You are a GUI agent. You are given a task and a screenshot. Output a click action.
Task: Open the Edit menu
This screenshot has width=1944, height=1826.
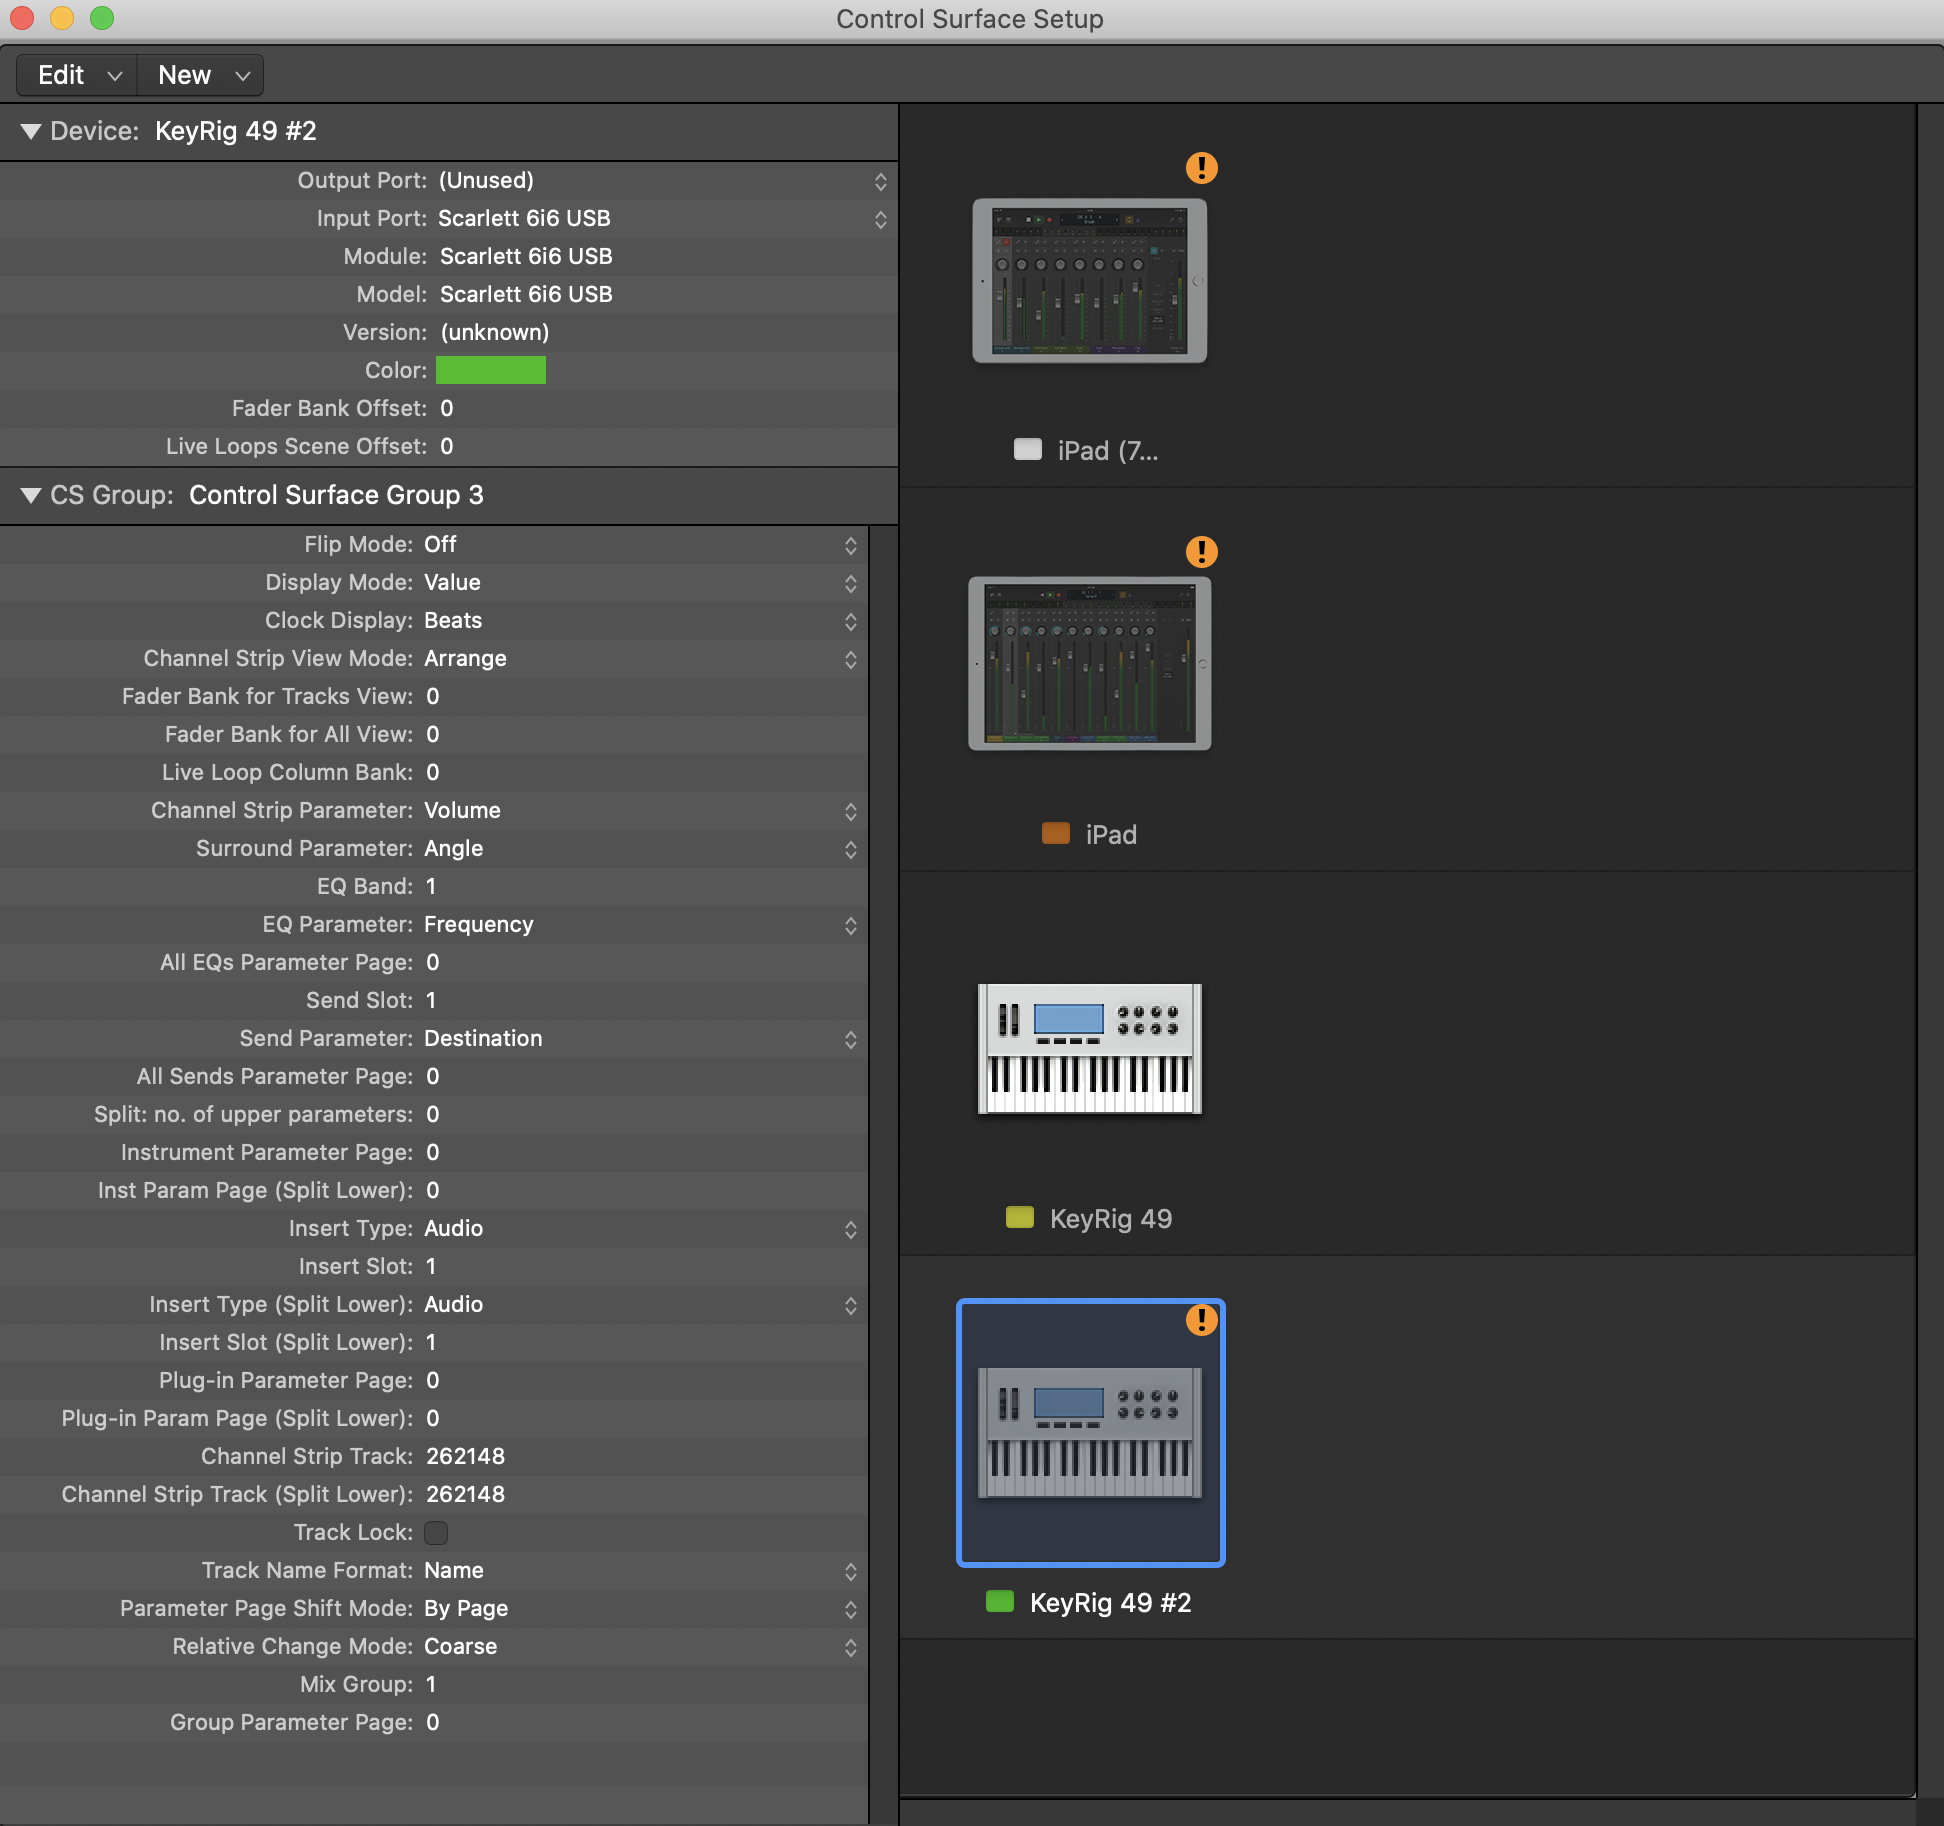[x=78, y=75]
